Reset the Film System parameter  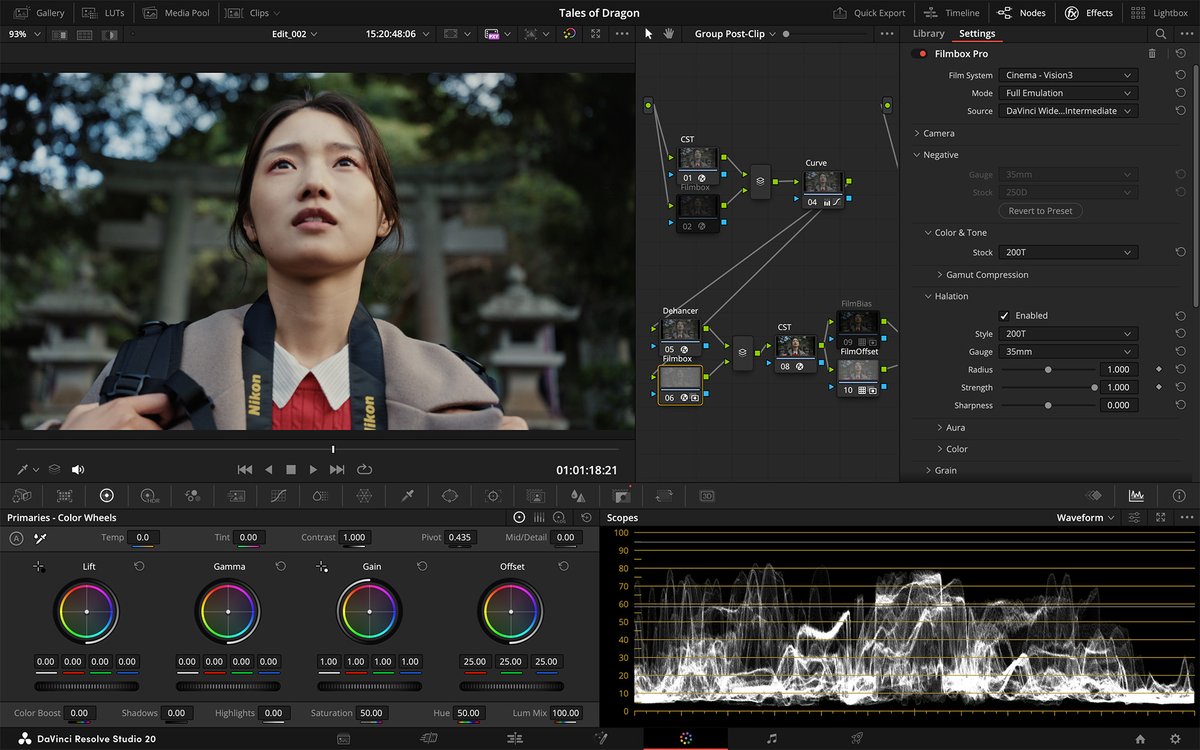point(1181,75)
